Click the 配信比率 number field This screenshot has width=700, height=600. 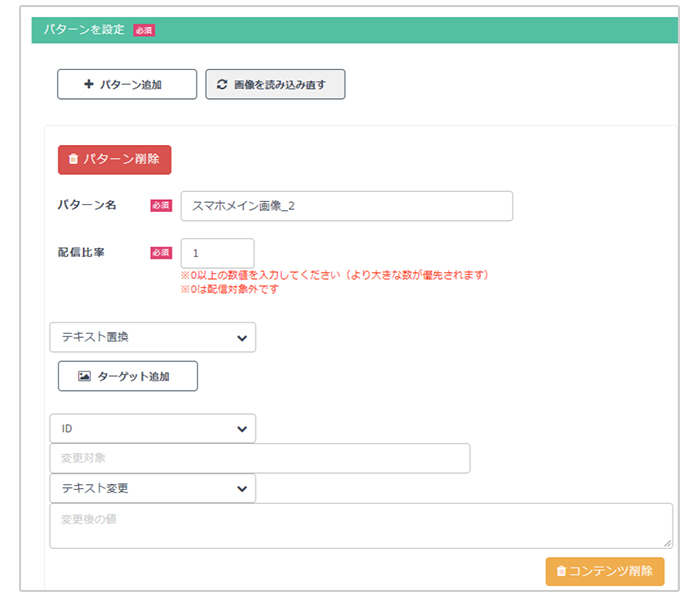[x=217, y=253]
